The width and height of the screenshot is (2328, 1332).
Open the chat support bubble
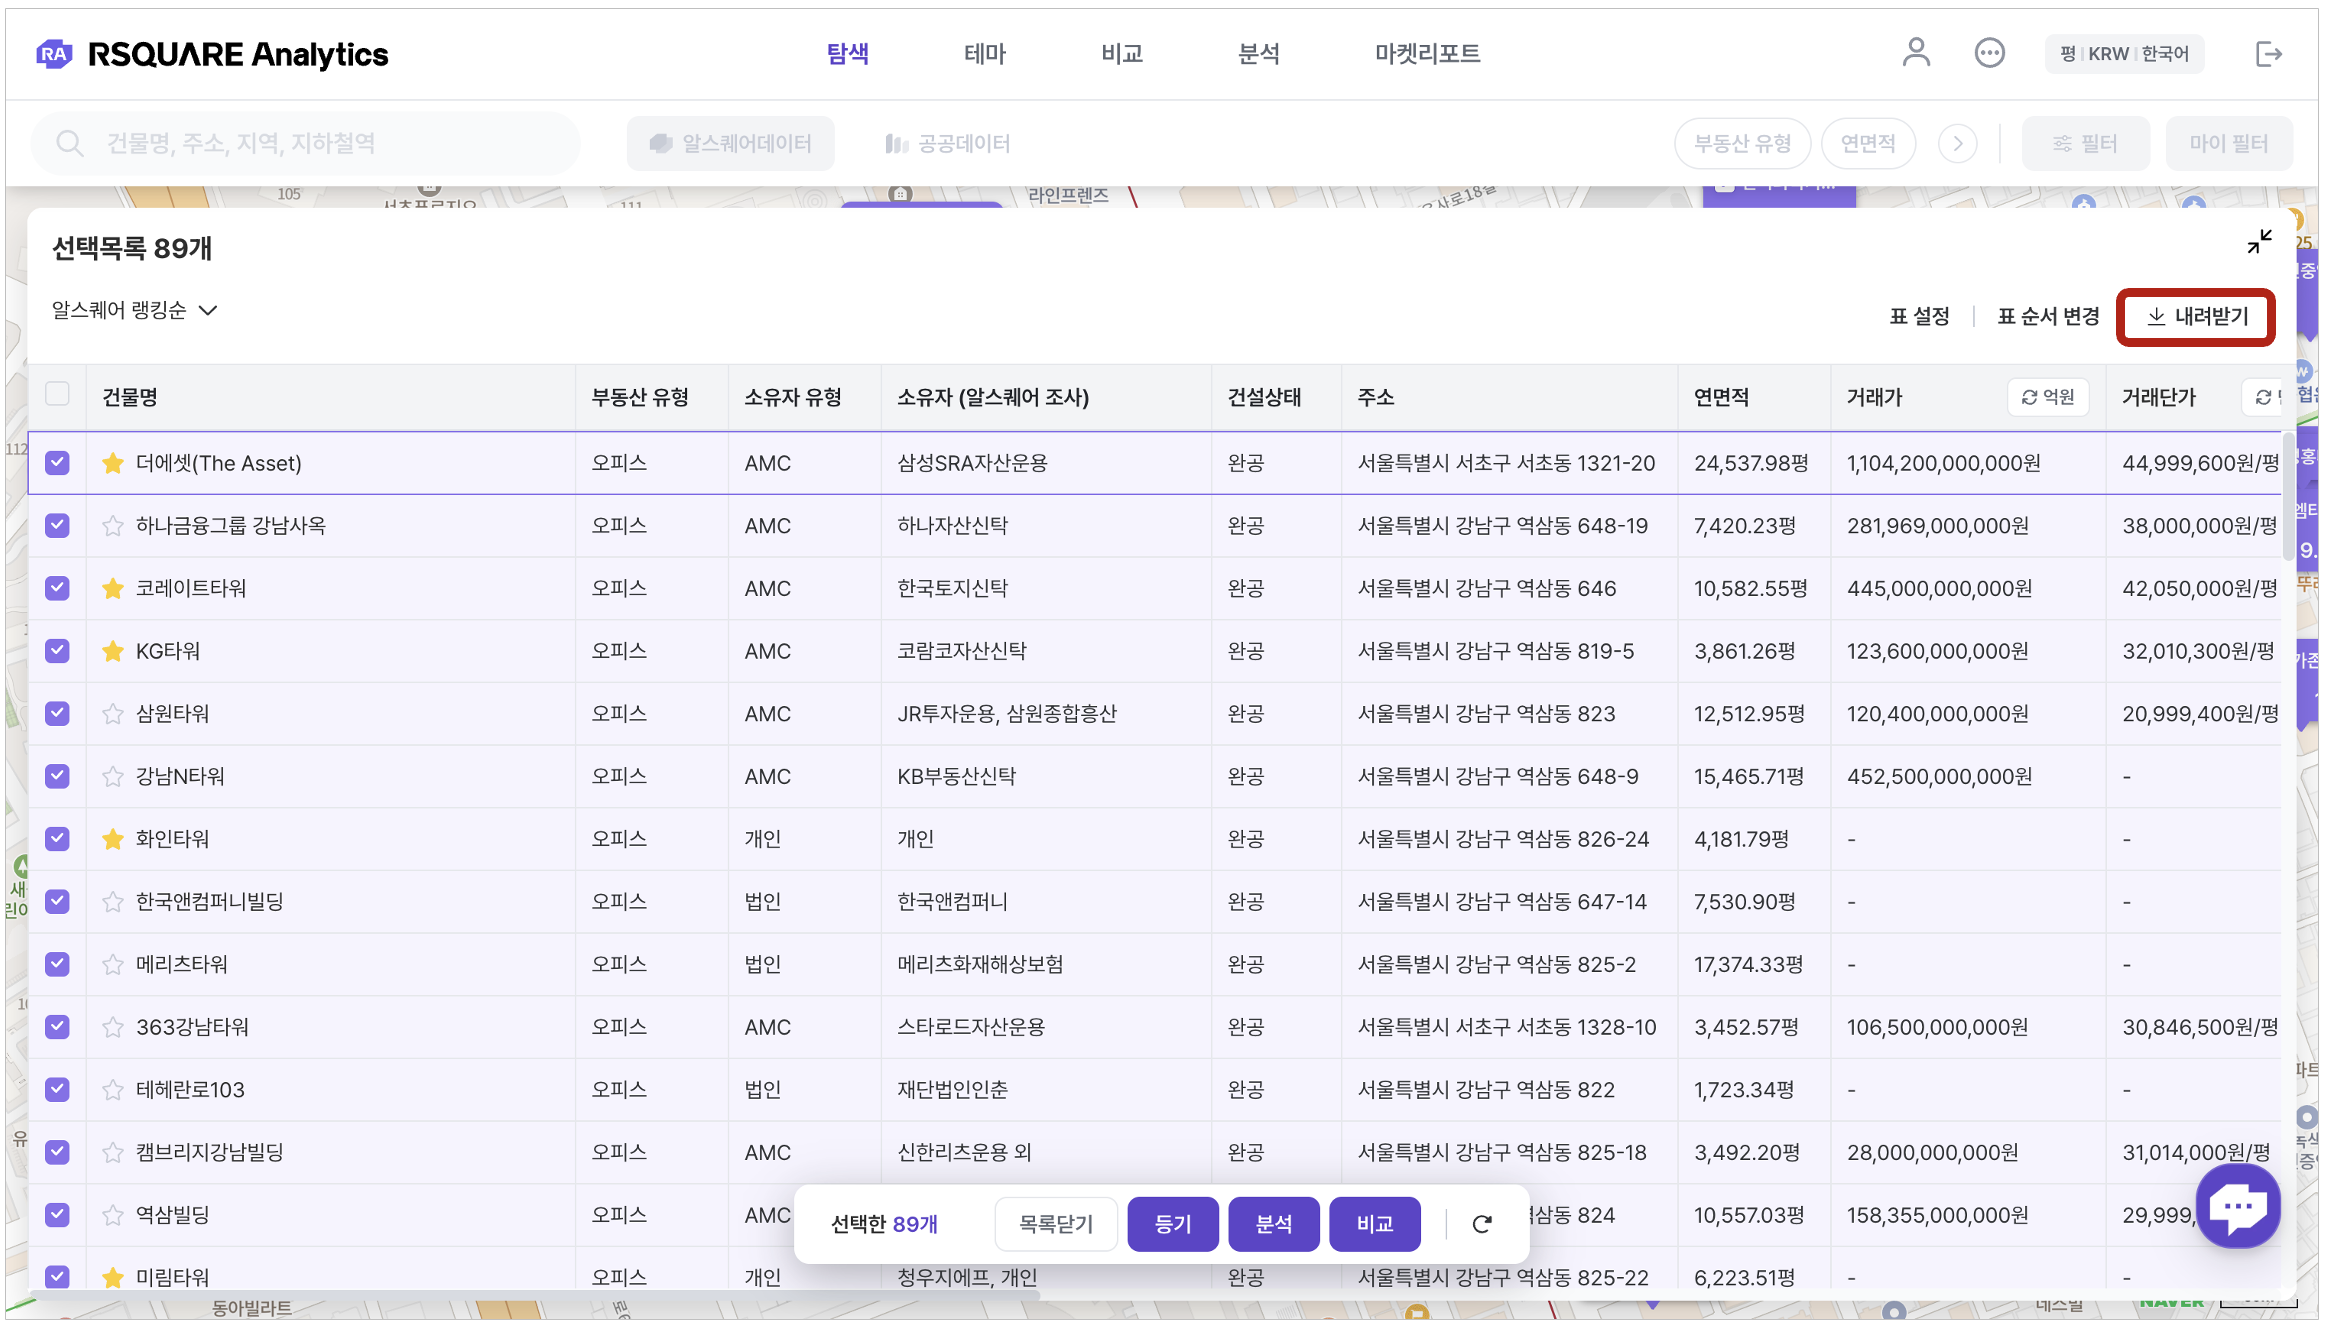pyautogui.click(x=2237, y=1206)
